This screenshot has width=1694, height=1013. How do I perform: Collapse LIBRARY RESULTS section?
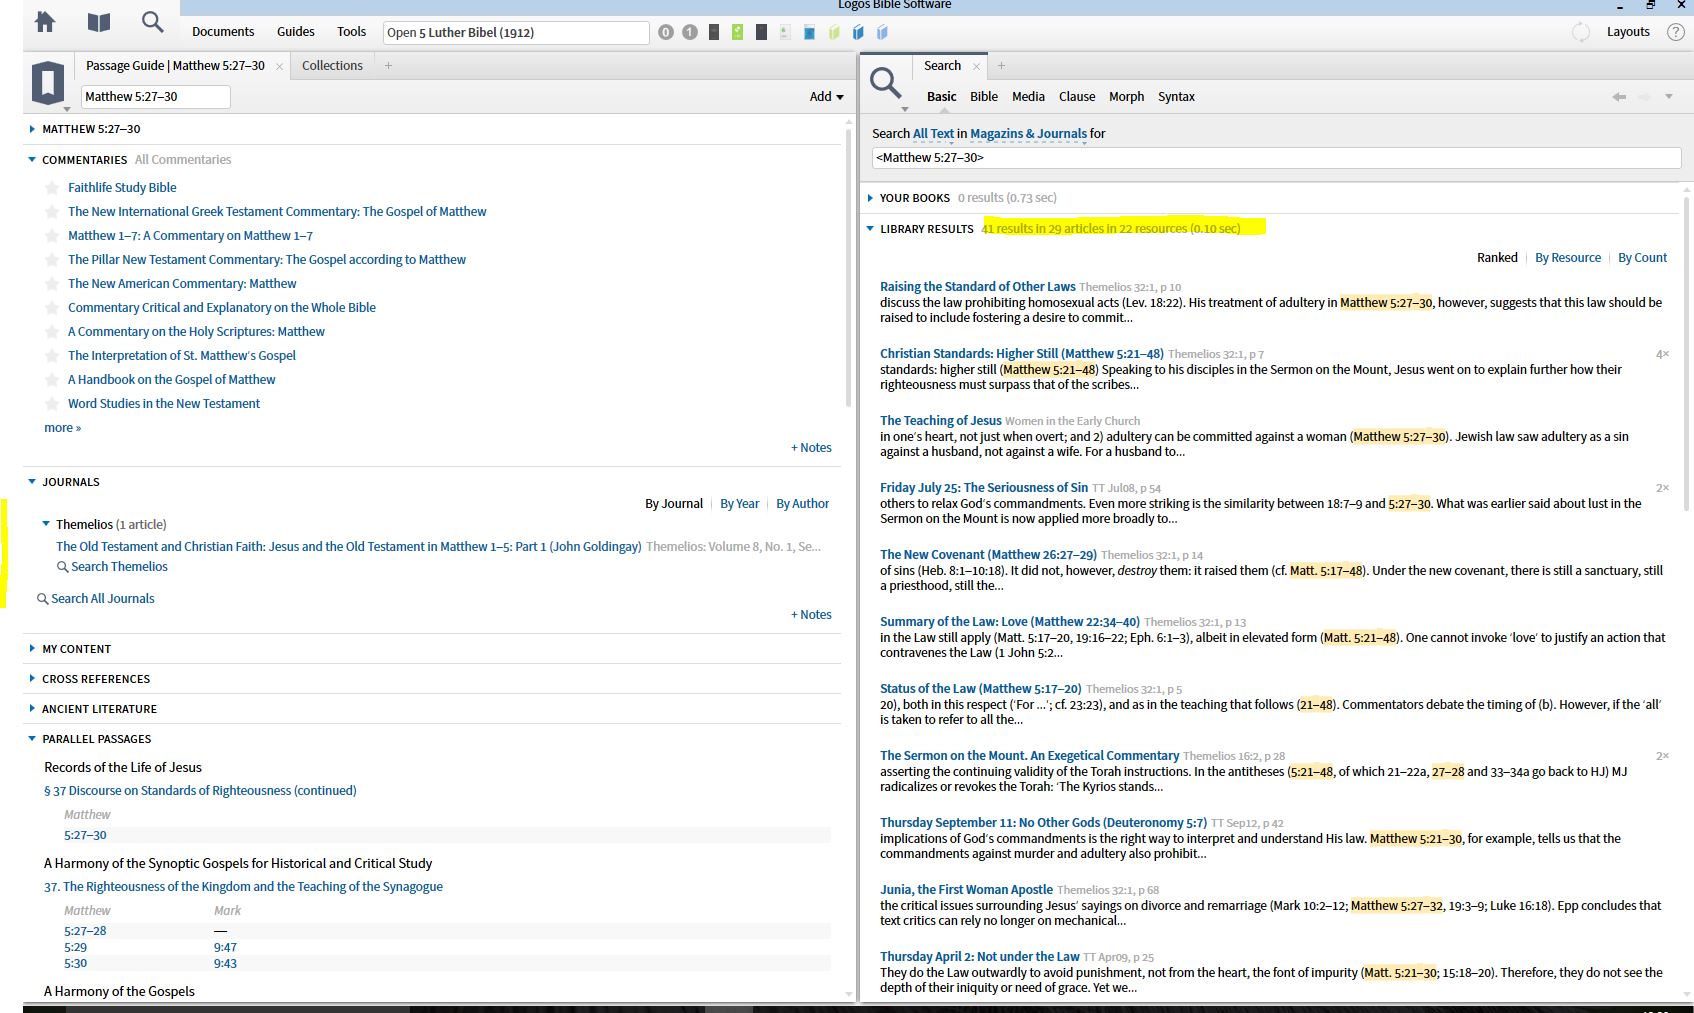870,229
